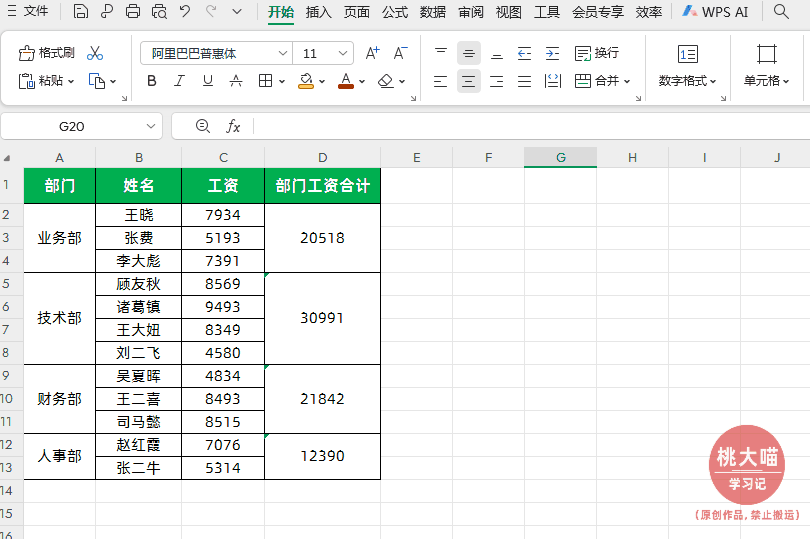Toggle Strikethrough formatting
The image size is (810, 539).
[x=236, y=81]
